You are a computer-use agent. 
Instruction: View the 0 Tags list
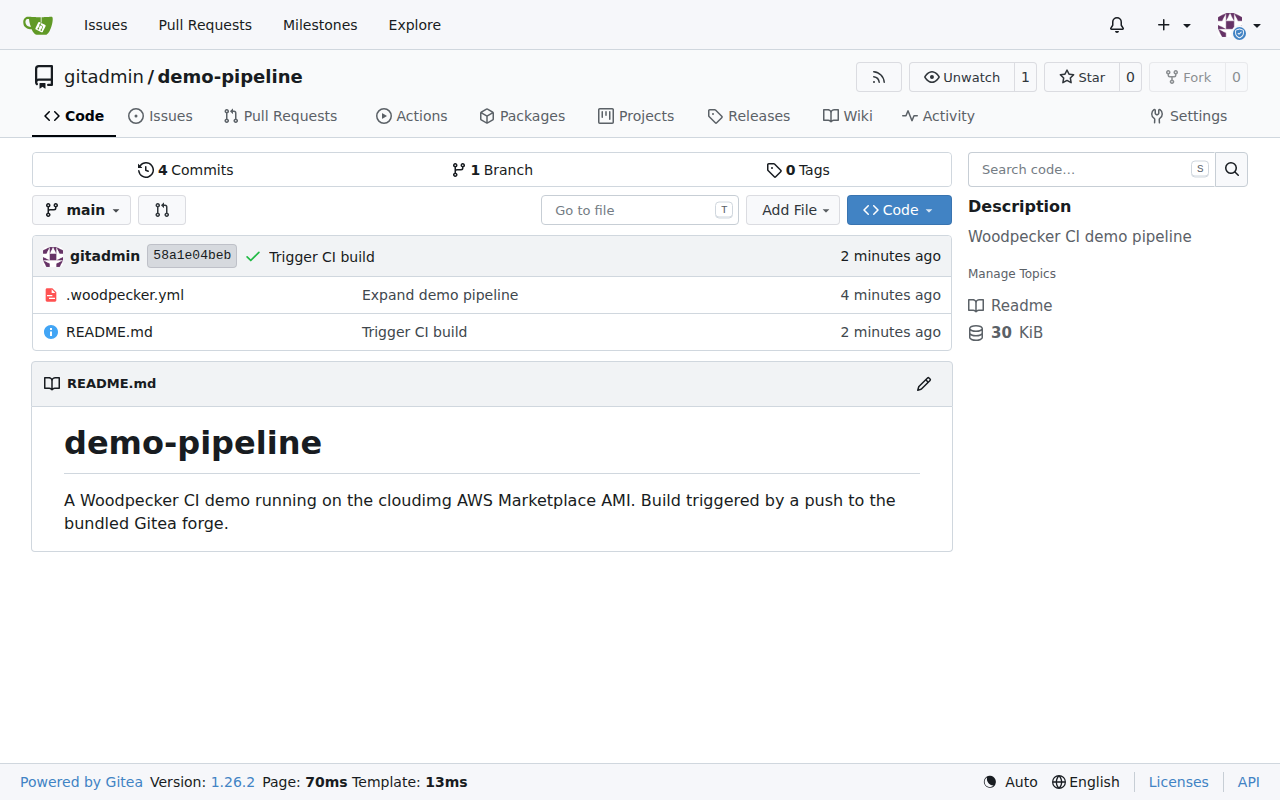coord(798,170)
